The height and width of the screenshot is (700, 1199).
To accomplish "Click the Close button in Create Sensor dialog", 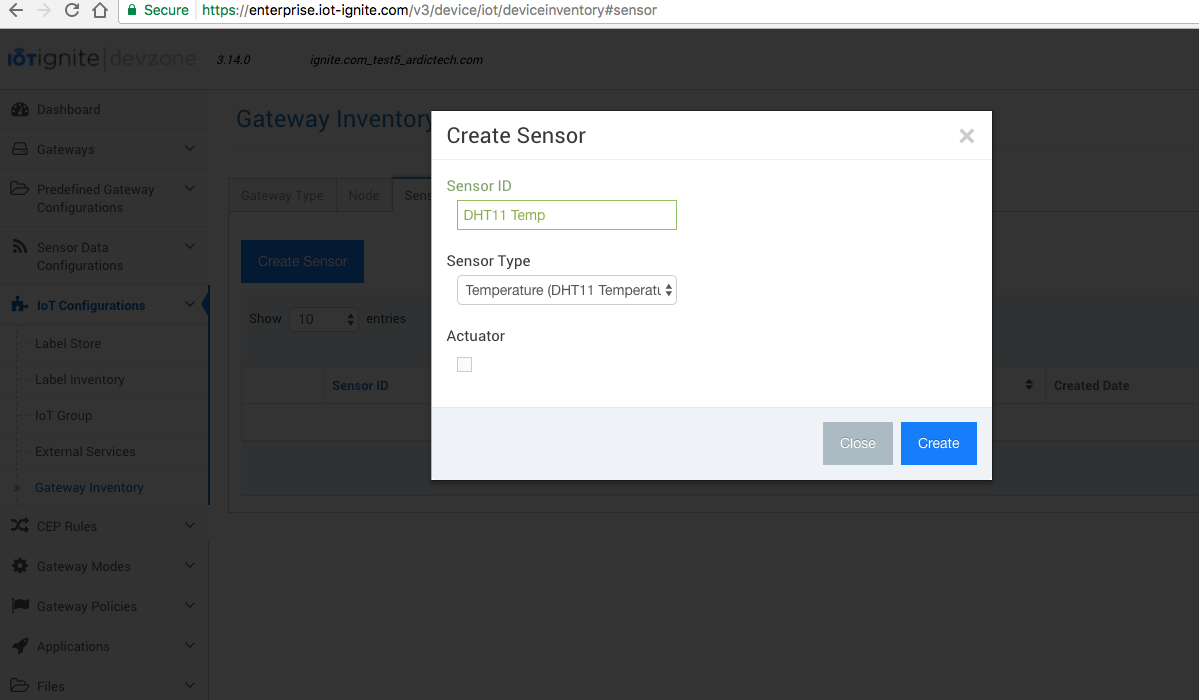I will point(857,443).
